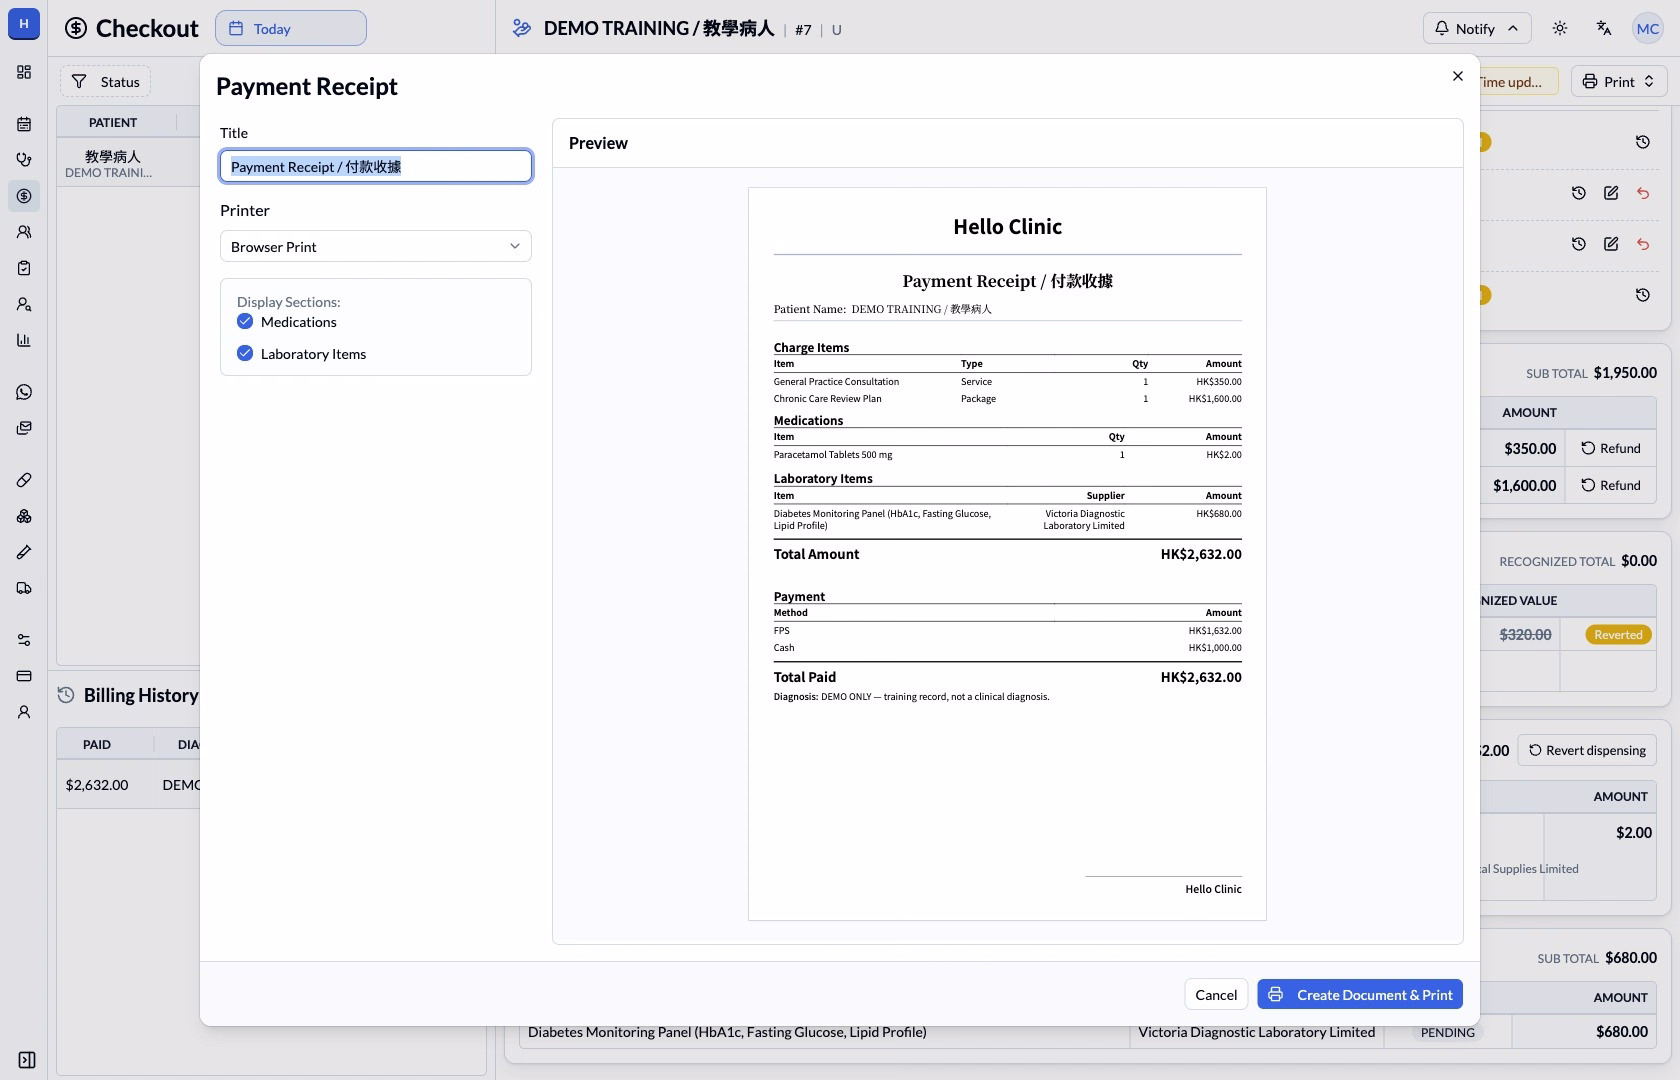This screenshot has height=1080, width=1680.
Task: Uncheck the Laboratory Items display section
Action: (x=245, y=353)
